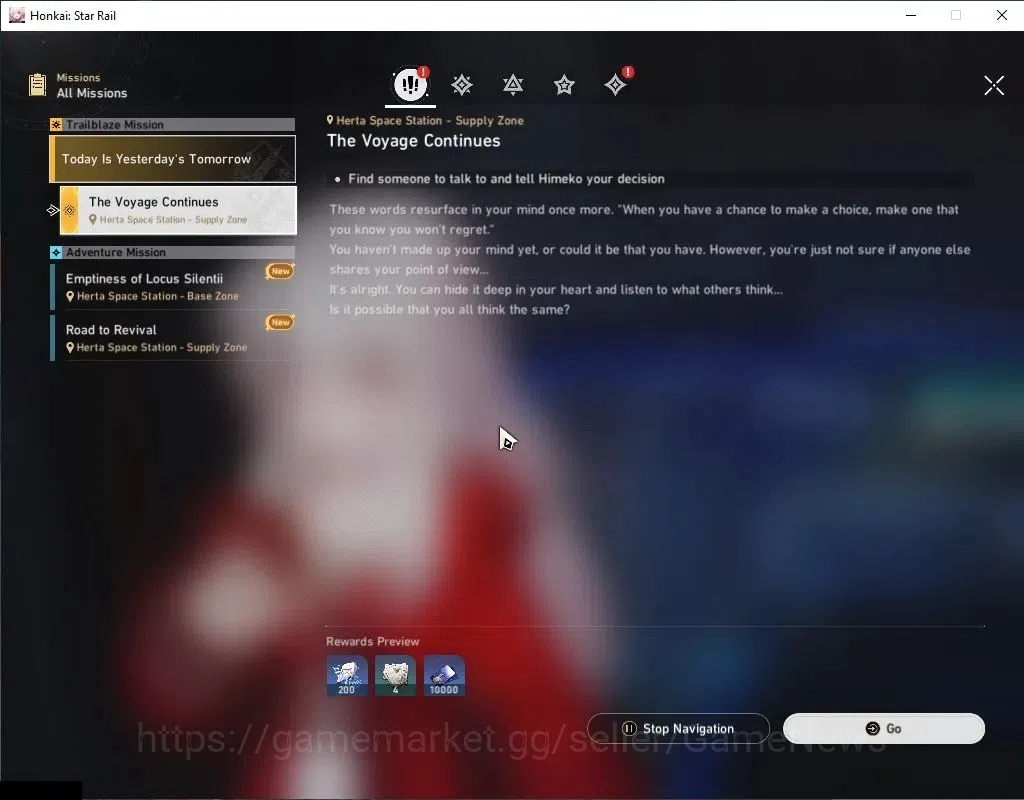The height and width of the screenshot is (800, 1024).
Task: Click the tracking marker beside The Voyage Continues
Action: 52,210
